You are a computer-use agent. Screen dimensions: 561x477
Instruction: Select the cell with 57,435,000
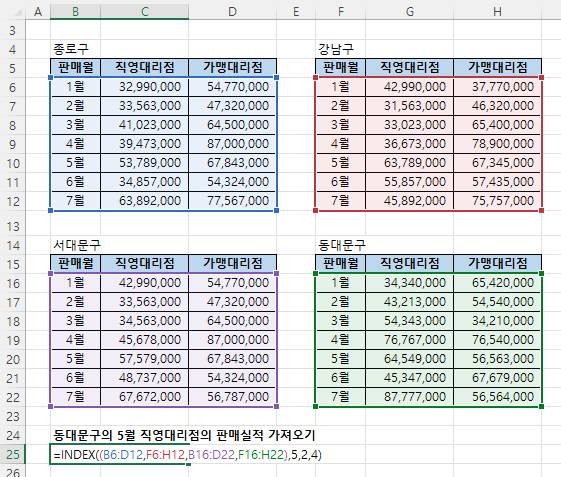point(497,182)
